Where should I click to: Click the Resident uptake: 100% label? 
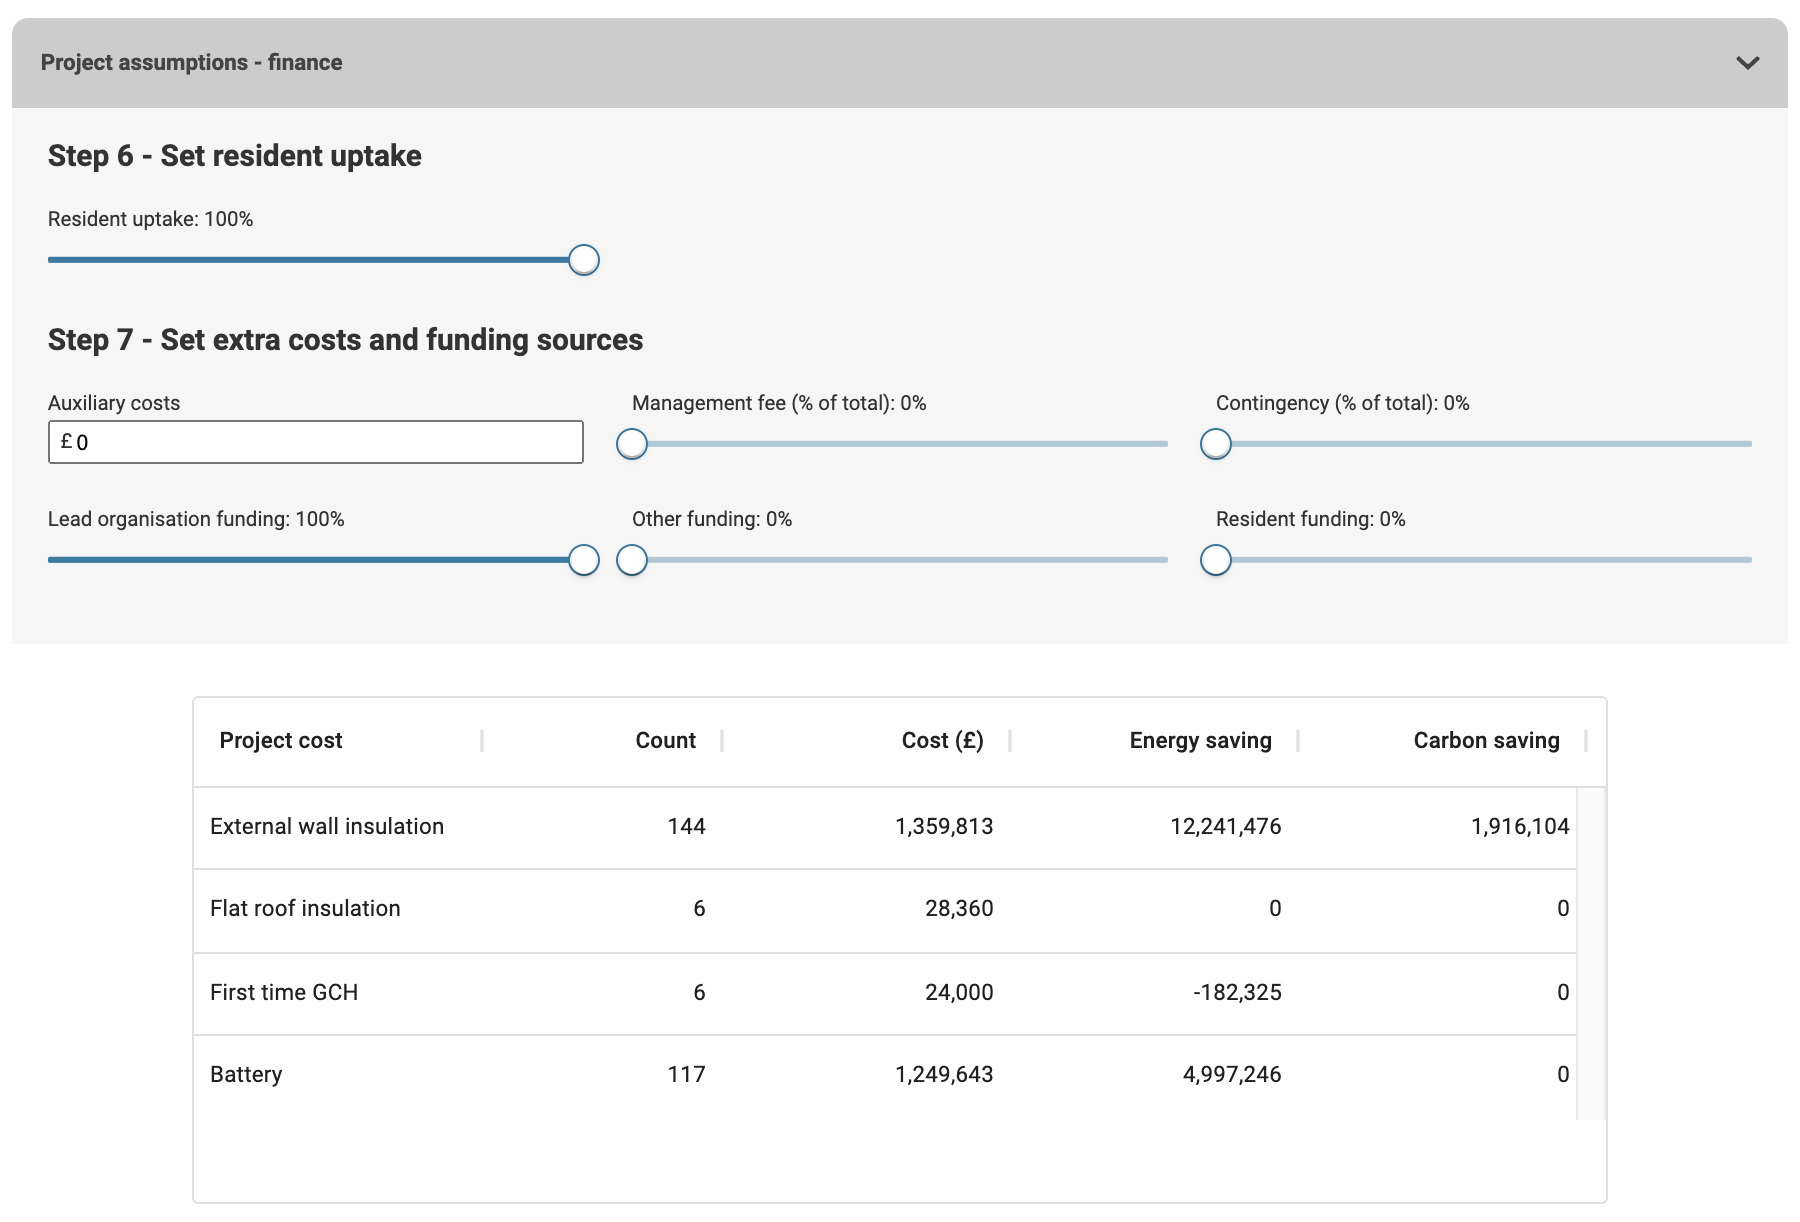point(150,219)
